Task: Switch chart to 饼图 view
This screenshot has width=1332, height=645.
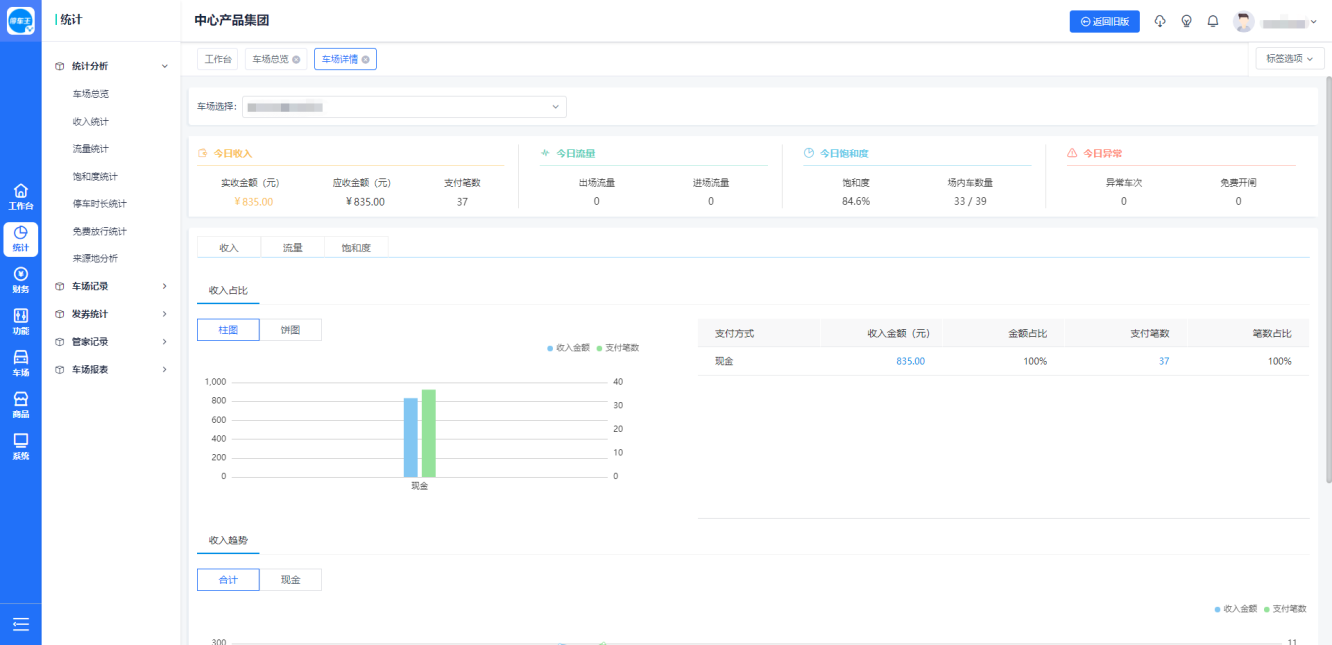Action: click(x=290, y=330)
